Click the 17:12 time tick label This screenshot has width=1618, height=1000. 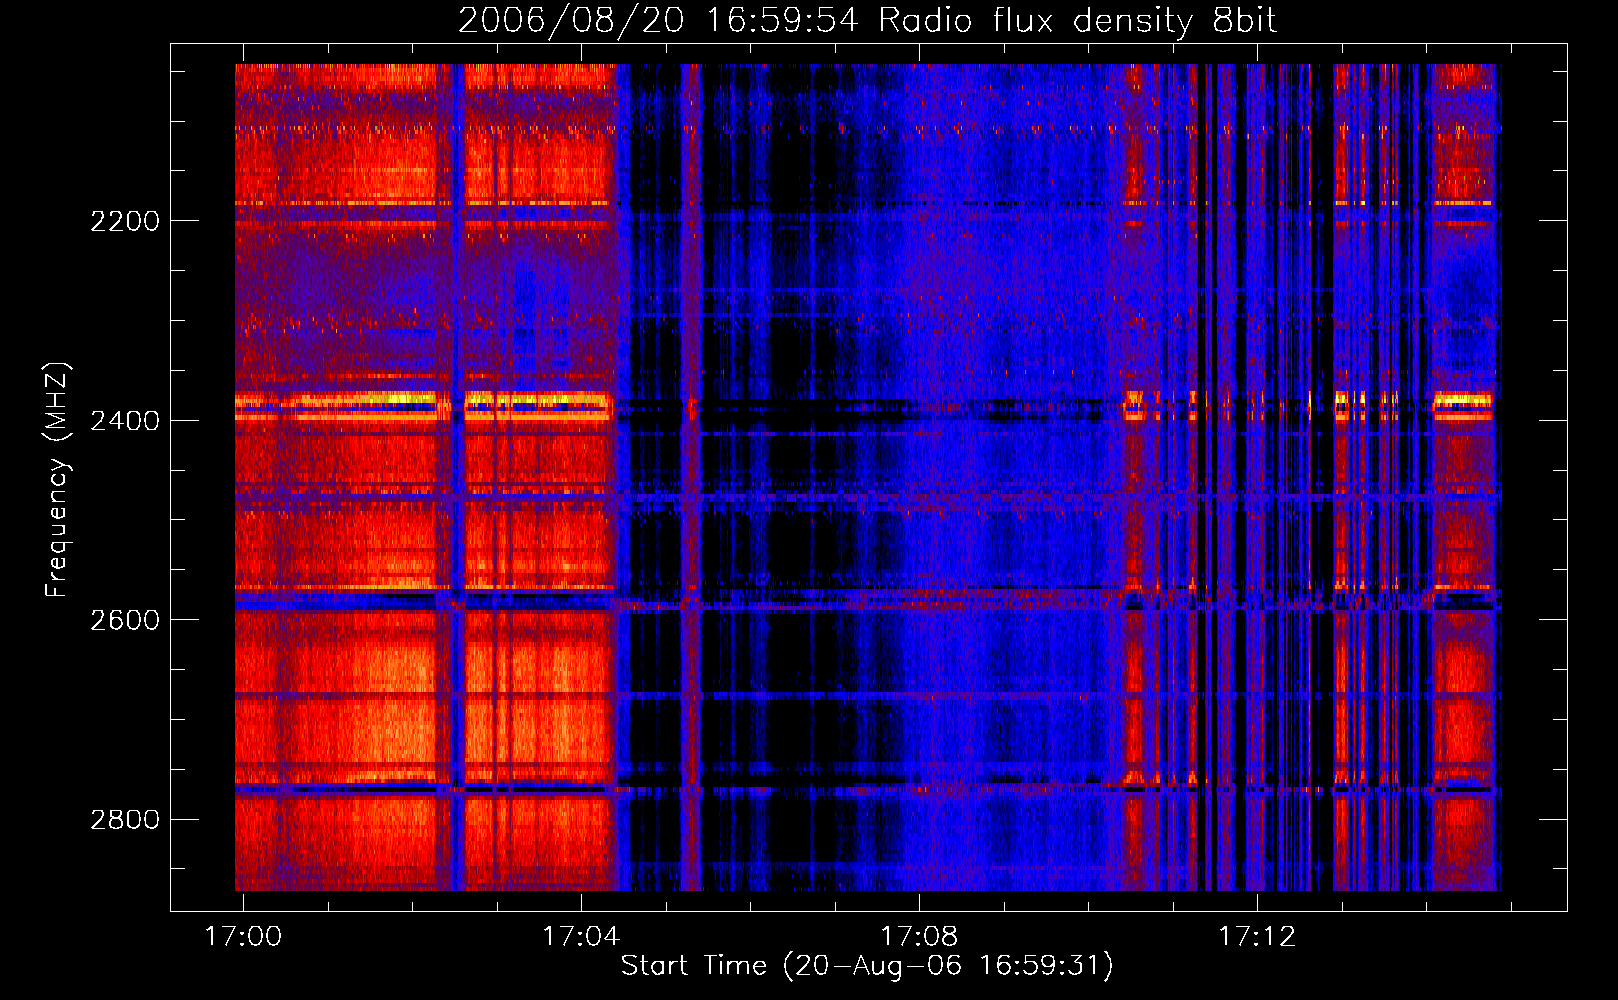click(x=1257, y=936)
